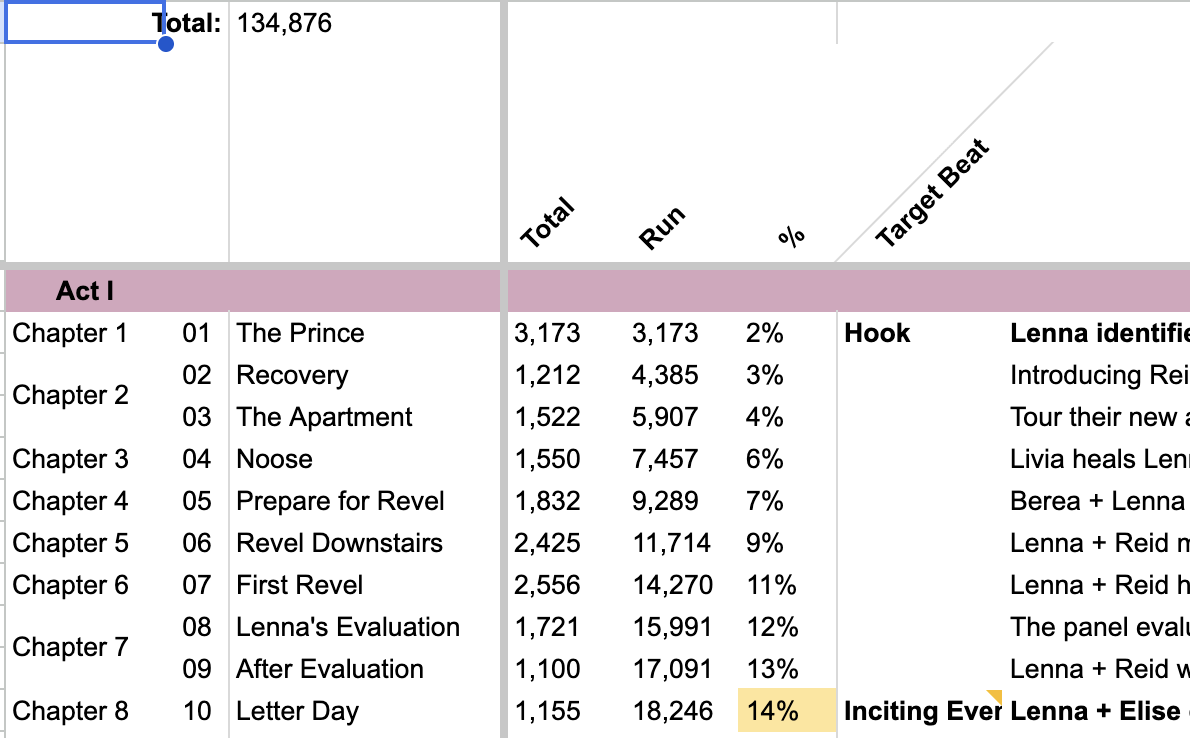Click the scene title The Prince

point(300,333)
